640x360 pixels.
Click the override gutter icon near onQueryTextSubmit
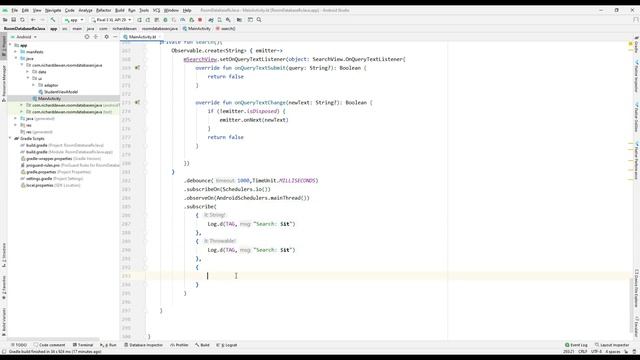pyautogui.click(x=138, y=68)
